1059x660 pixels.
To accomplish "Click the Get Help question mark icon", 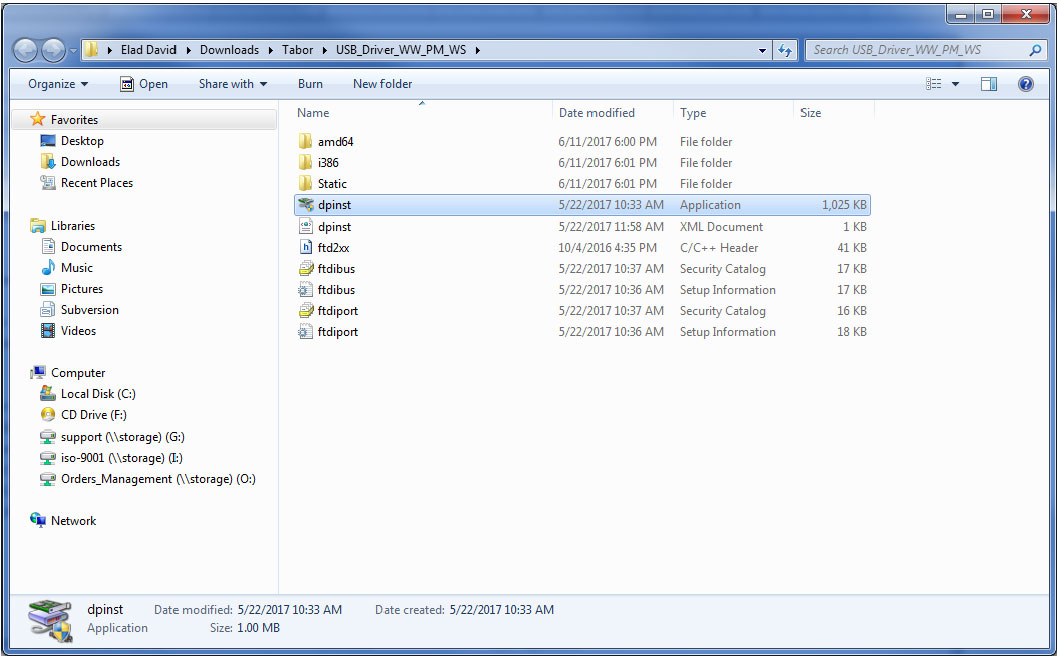I will pos(1025,84).
